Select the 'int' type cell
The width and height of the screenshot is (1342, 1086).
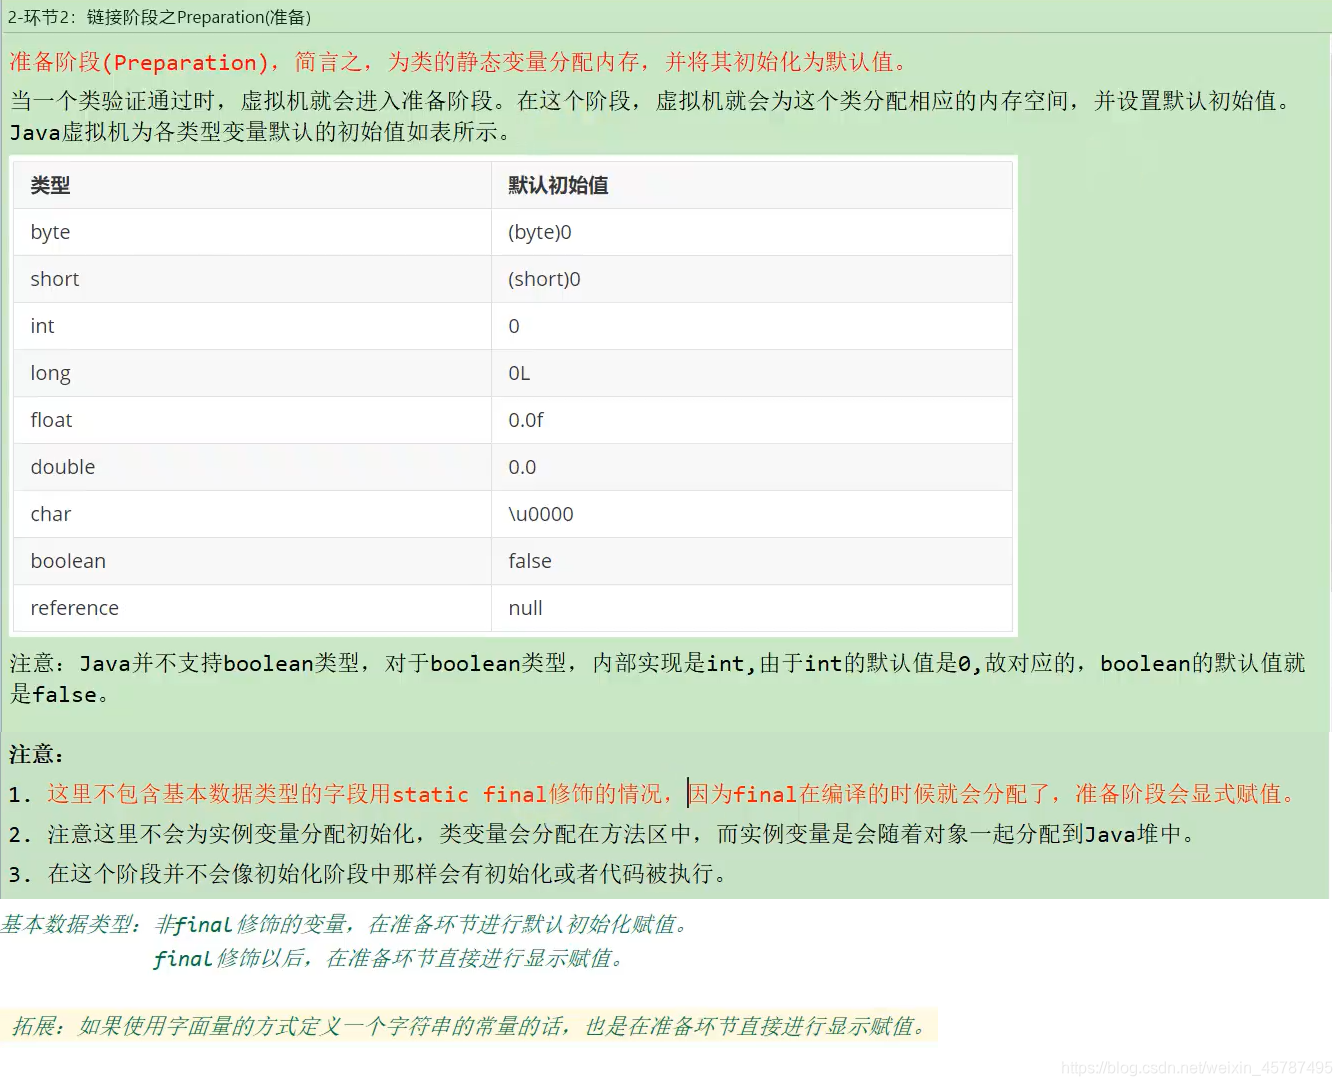pyautogui.click(x=252, y=326)
